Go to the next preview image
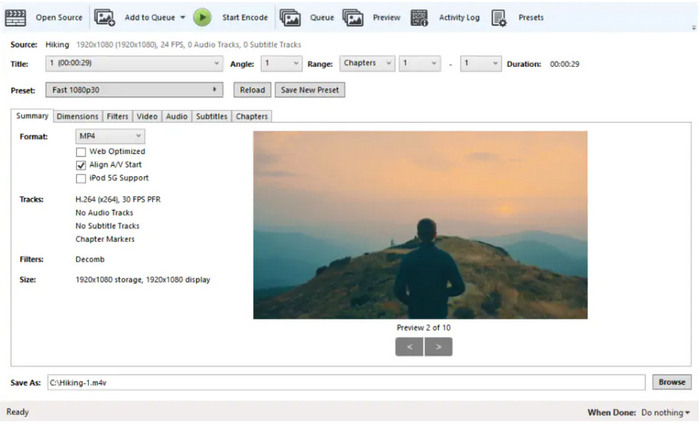 (x=438, y=346)
